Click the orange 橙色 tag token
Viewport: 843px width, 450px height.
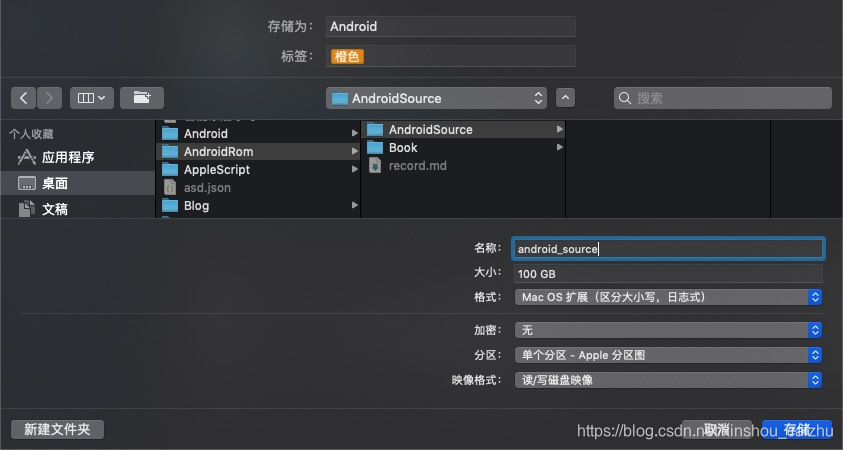coord(347,56)
